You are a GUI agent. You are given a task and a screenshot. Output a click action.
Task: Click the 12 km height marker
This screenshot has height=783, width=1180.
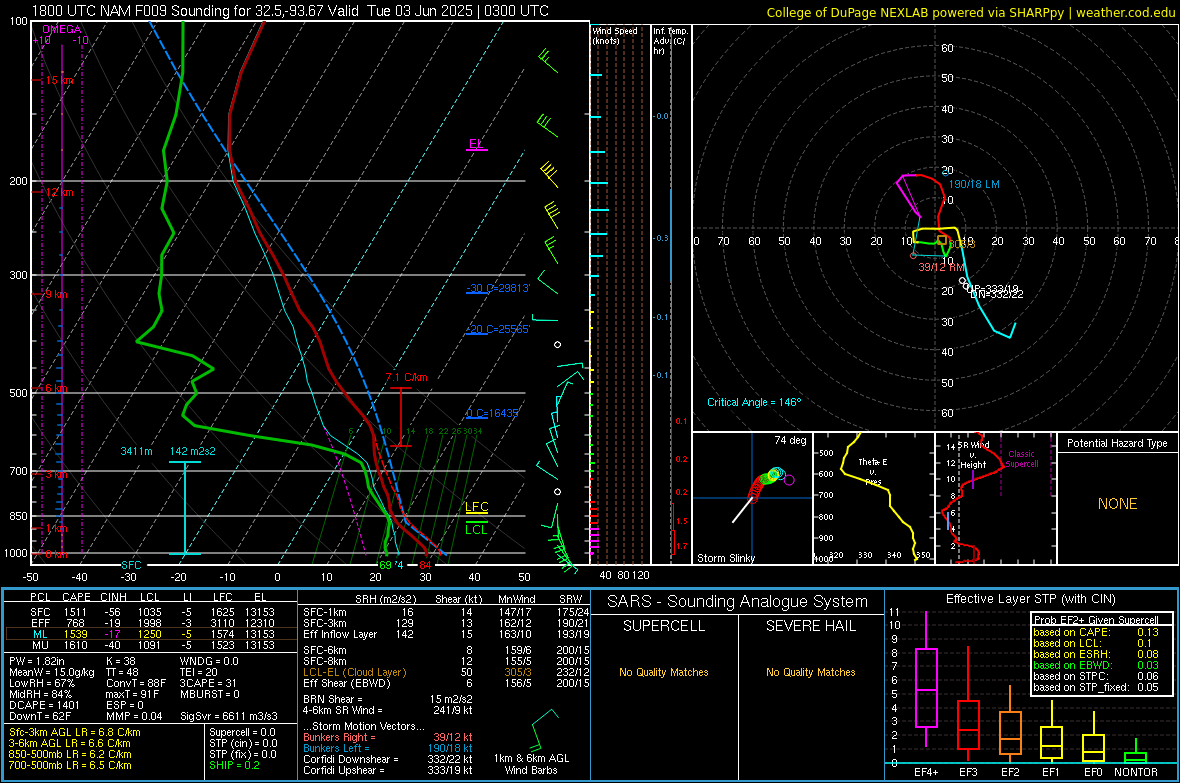point(59,193)
